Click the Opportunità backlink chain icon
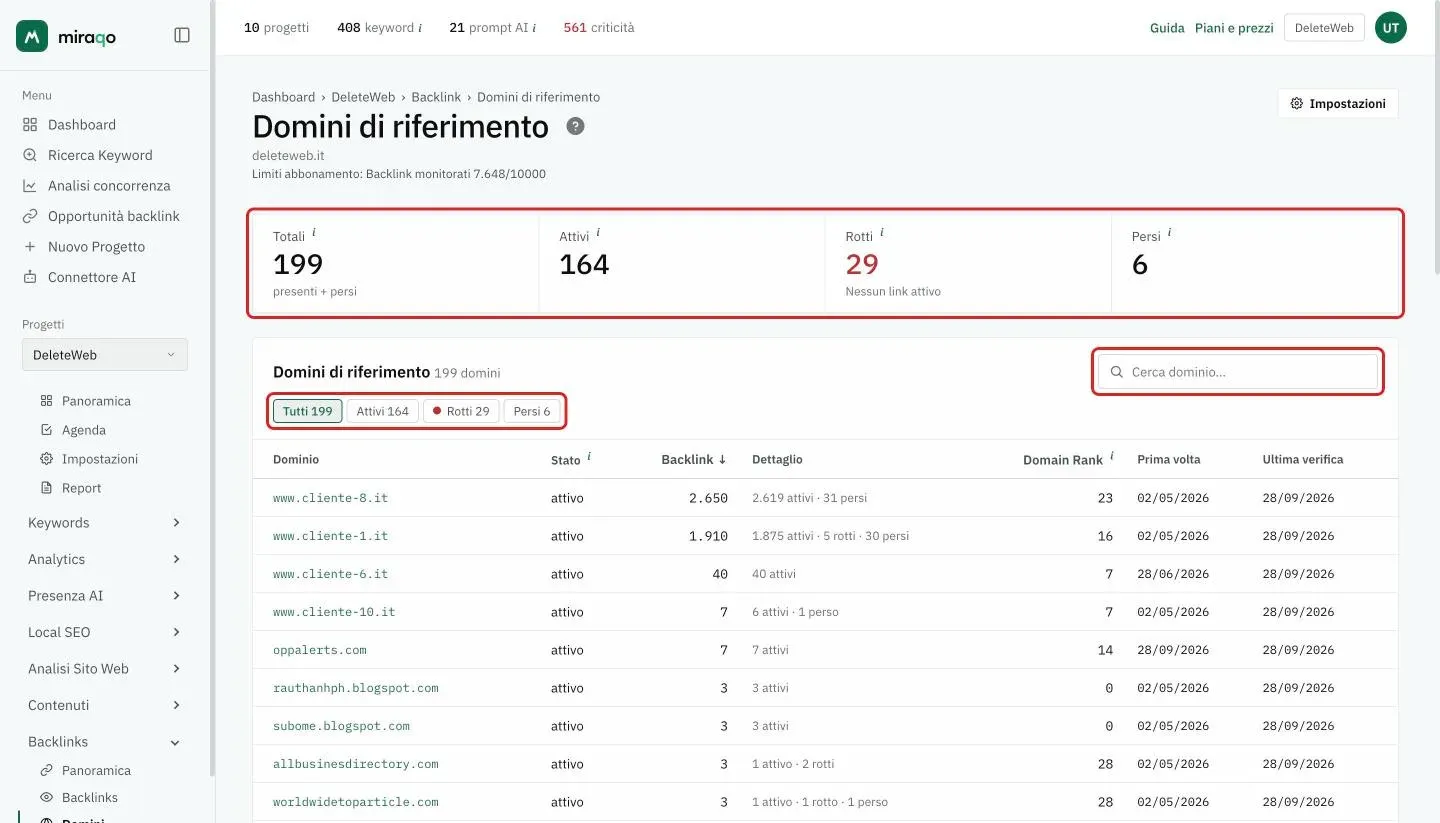1440x823 pixels. coord(30,216)
